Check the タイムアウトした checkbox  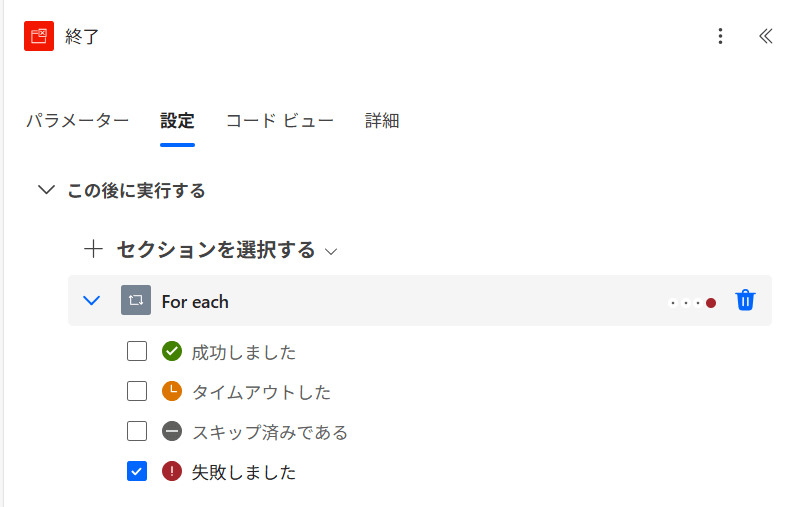[x=137, y=391]
